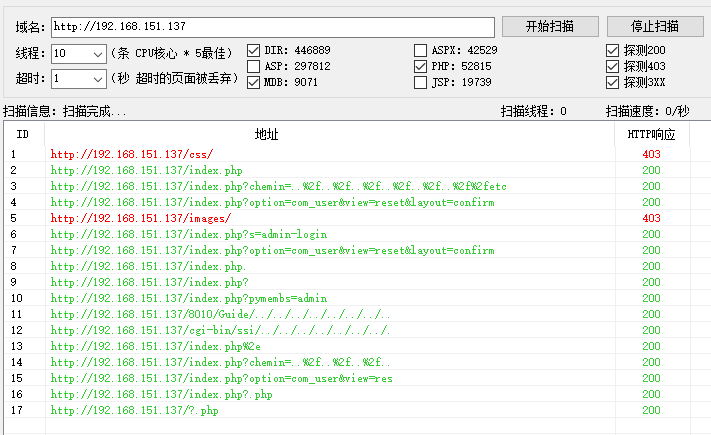Viewport: 711px width, 435px height.
Task: Click the 停止扫描 stop scan button
Action: pyautogui.click(x=655, y=26)
